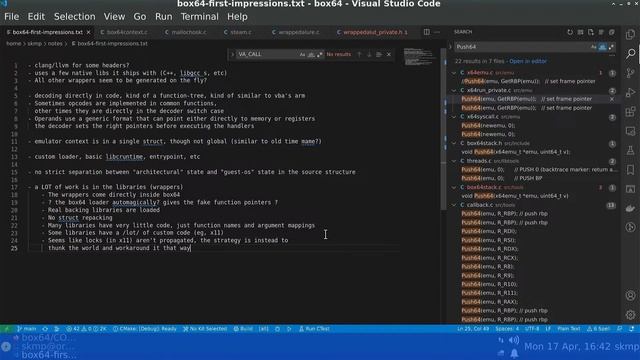Open notifications bell in VS Code status bar

[x=631, y=329]
